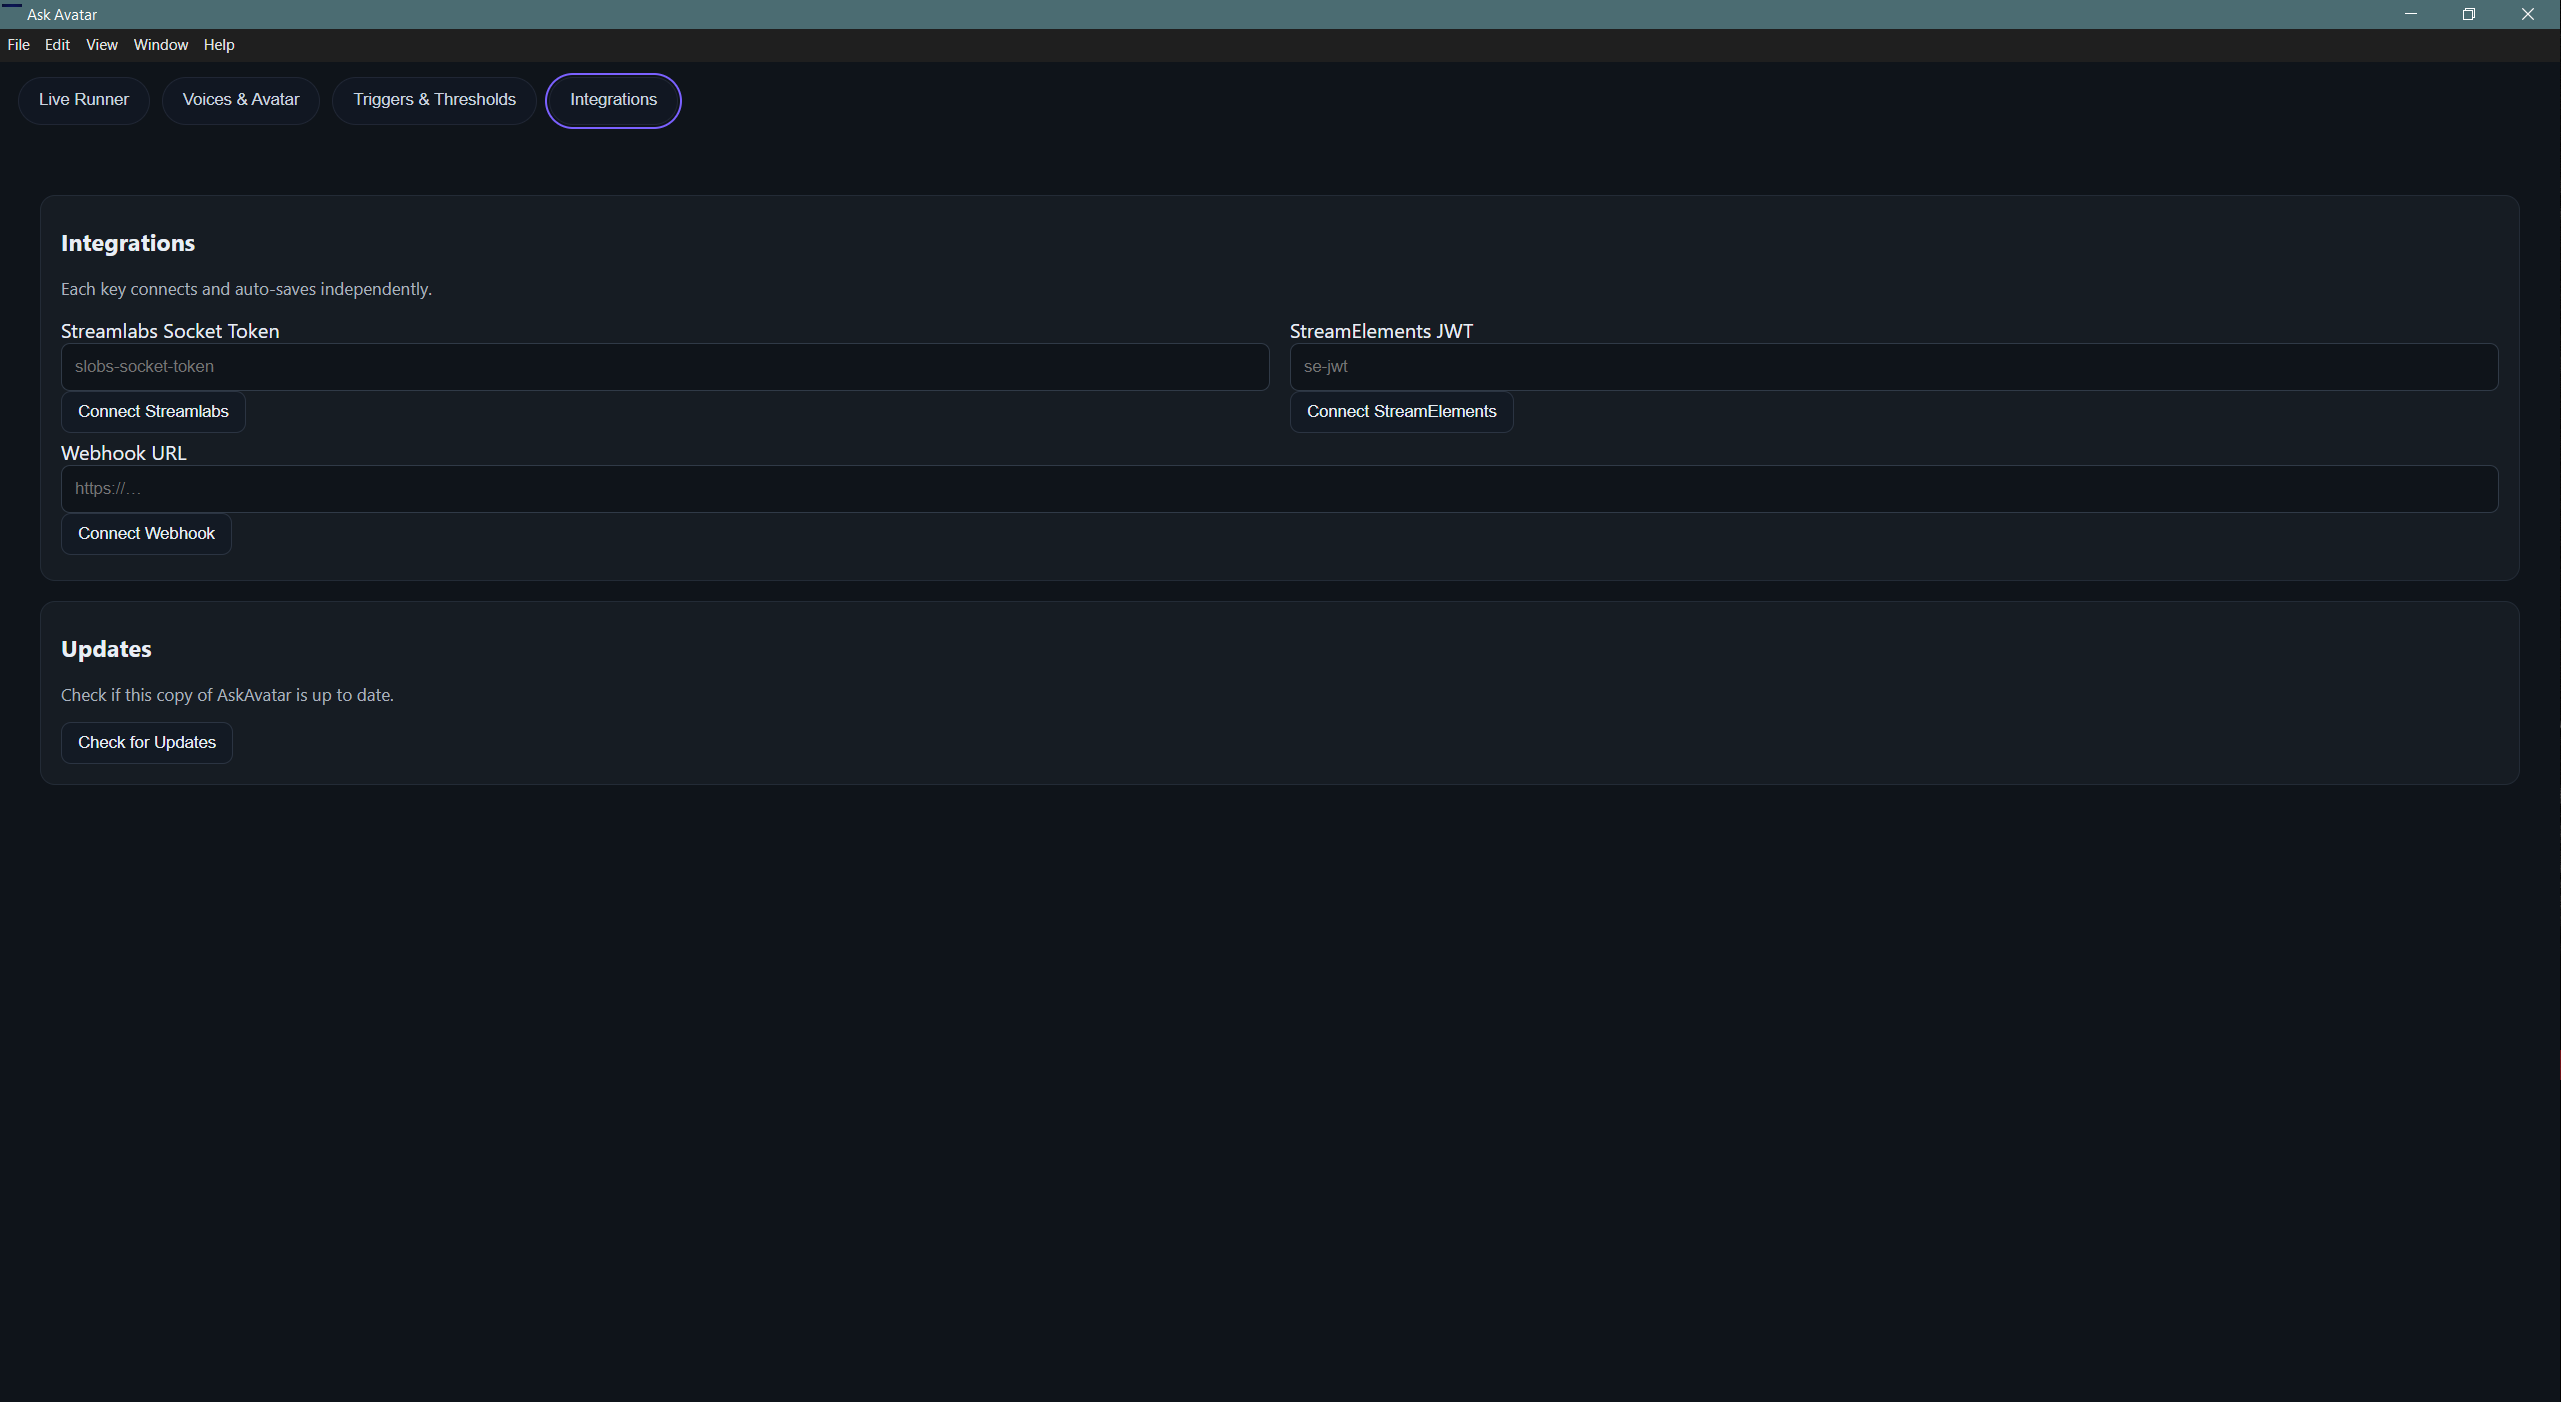Open the Window menu
Image resolution: width=2562 pixels, height=1402 pixels.
[x=160, y=44]
